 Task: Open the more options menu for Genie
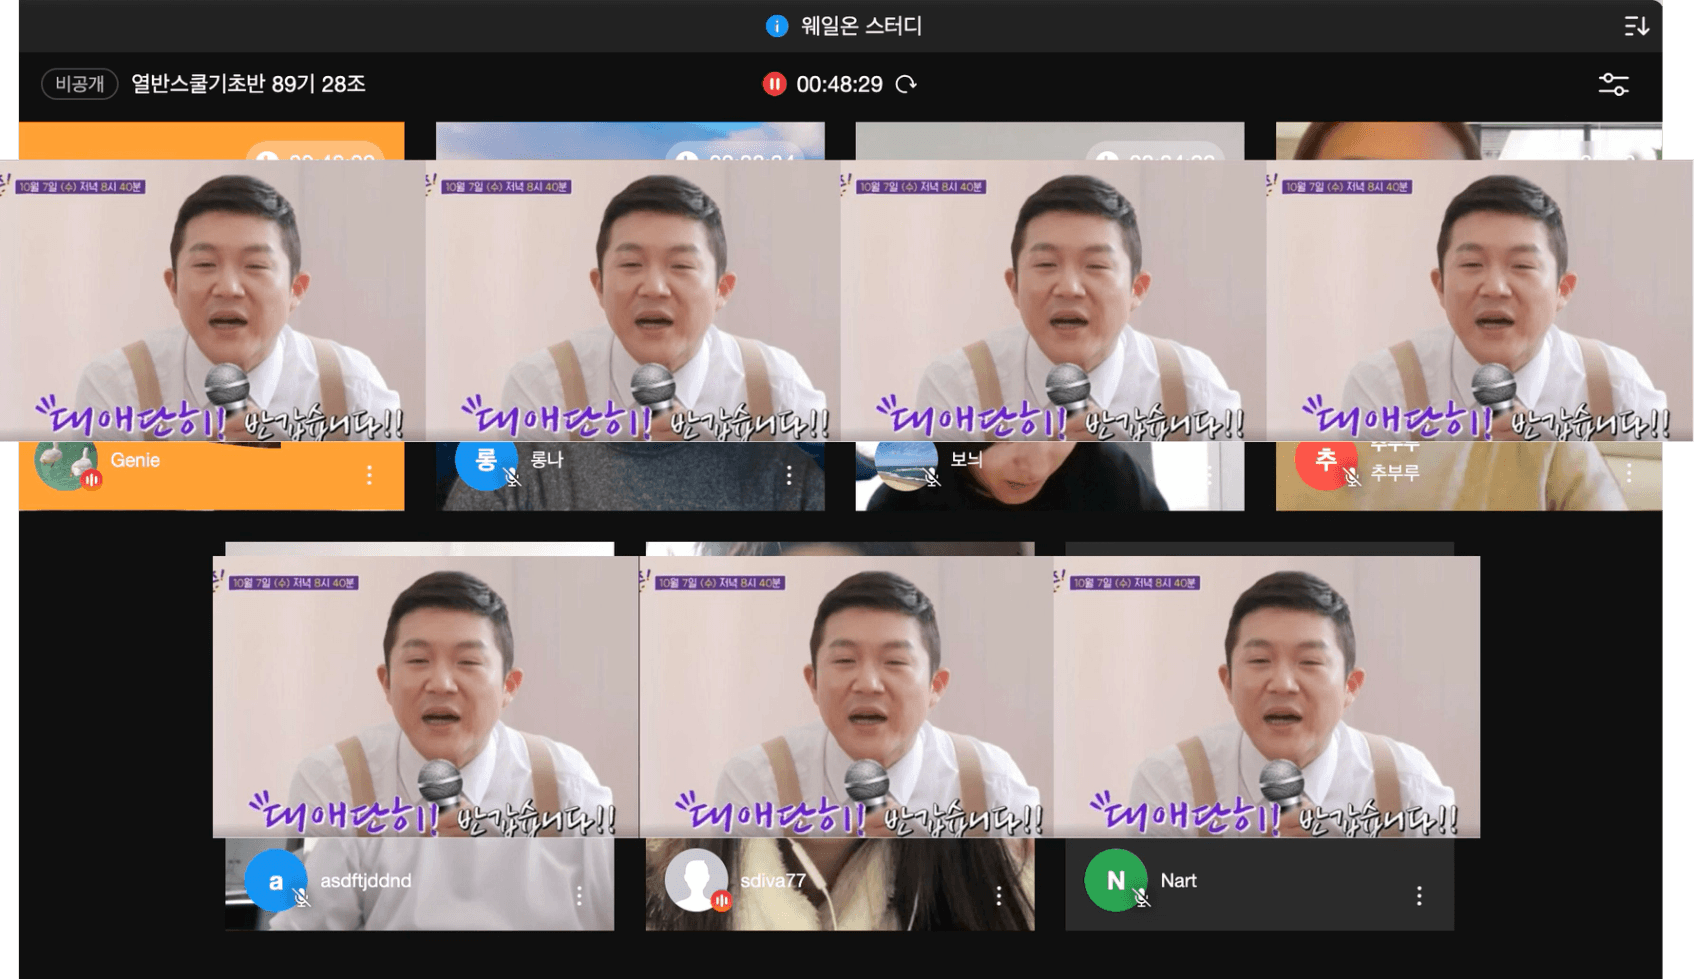coord(369,475)
